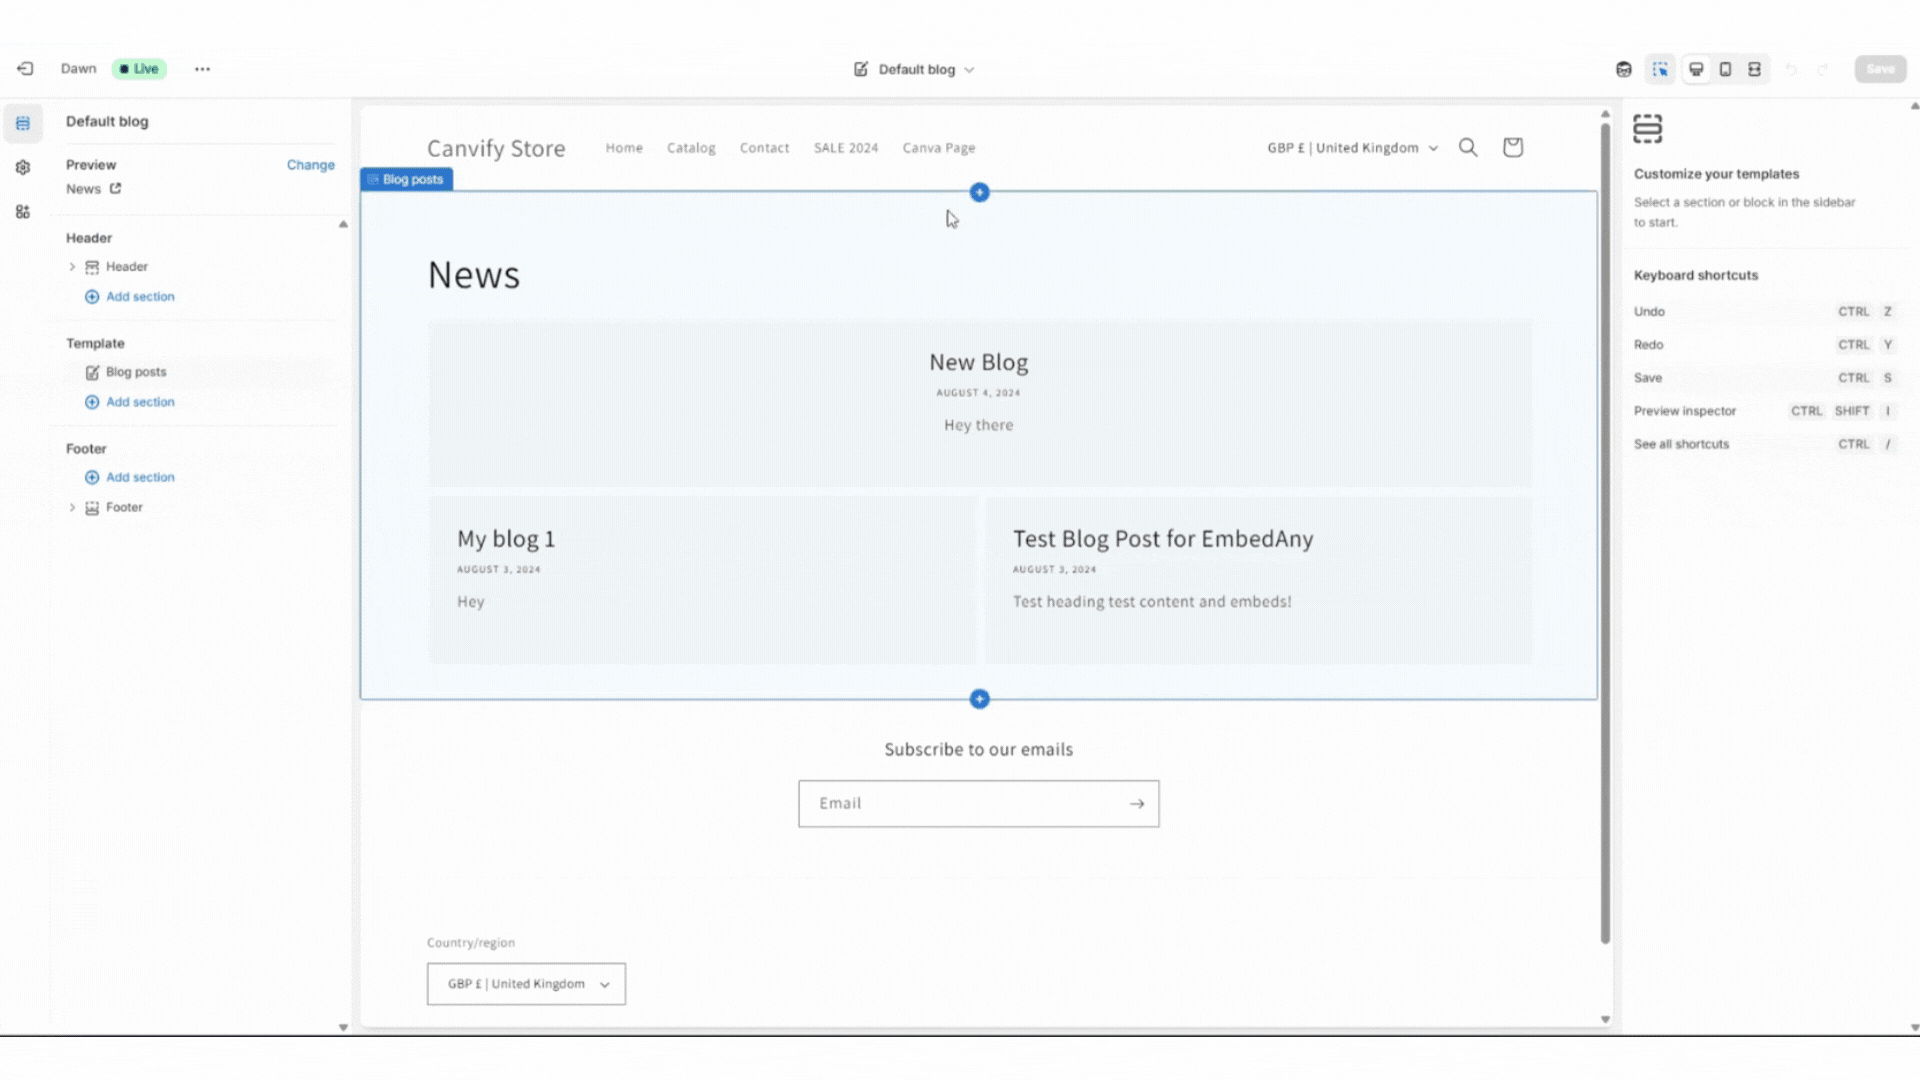Click the exit editor back icon

point(25,69)
